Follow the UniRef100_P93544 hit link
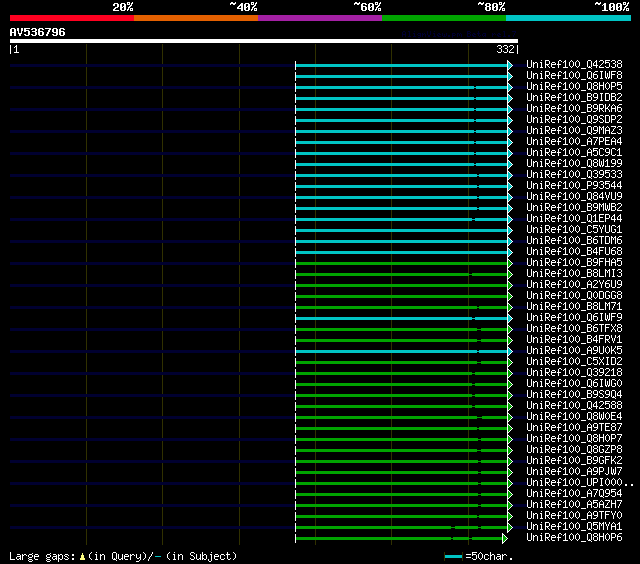The image size is (640, 564). (x=574, y=185)
